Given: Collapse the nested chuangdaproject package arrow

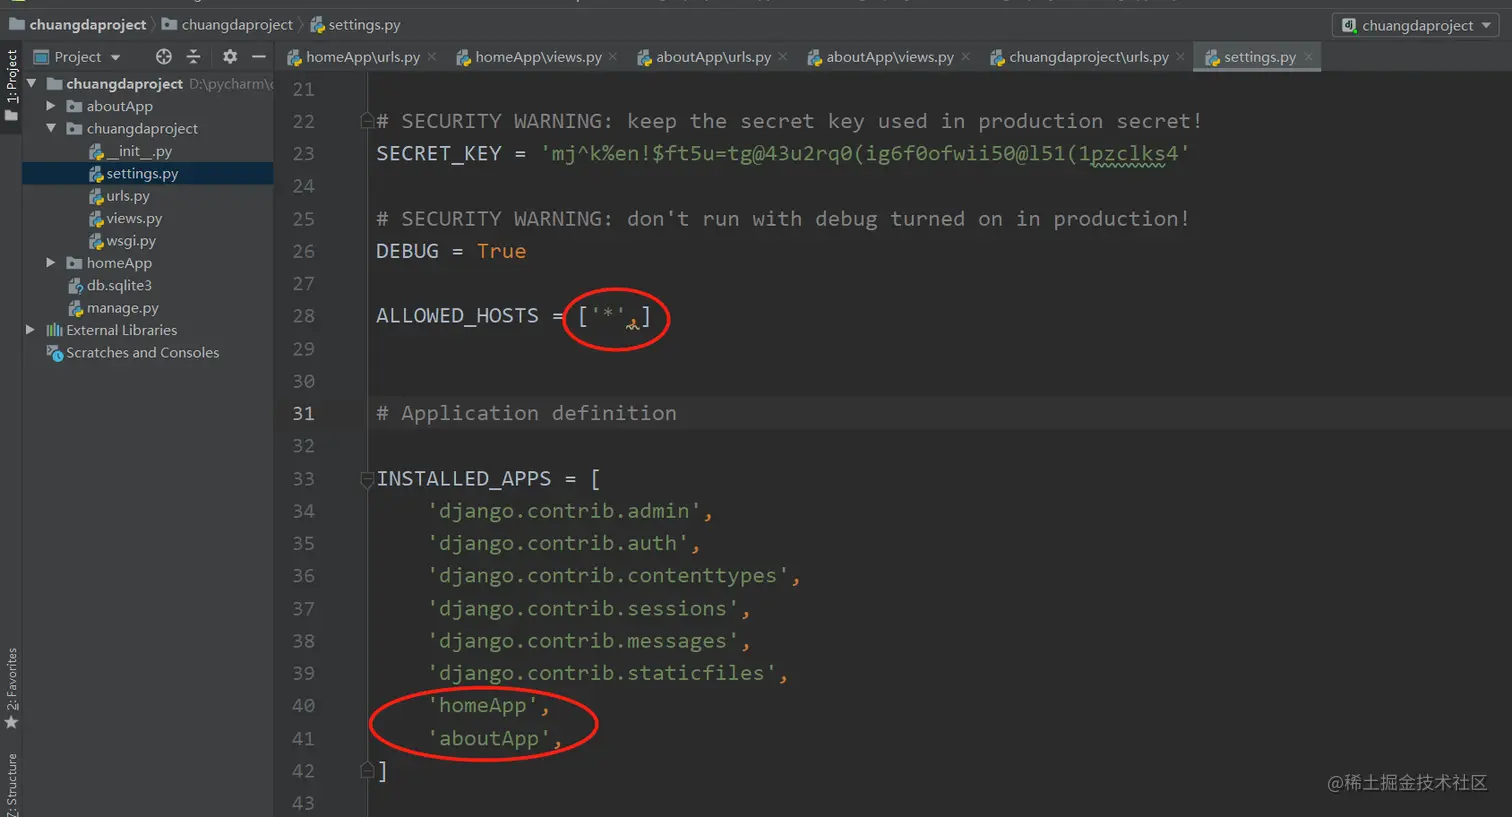Looking at the screenshot, I should point(51,128).
